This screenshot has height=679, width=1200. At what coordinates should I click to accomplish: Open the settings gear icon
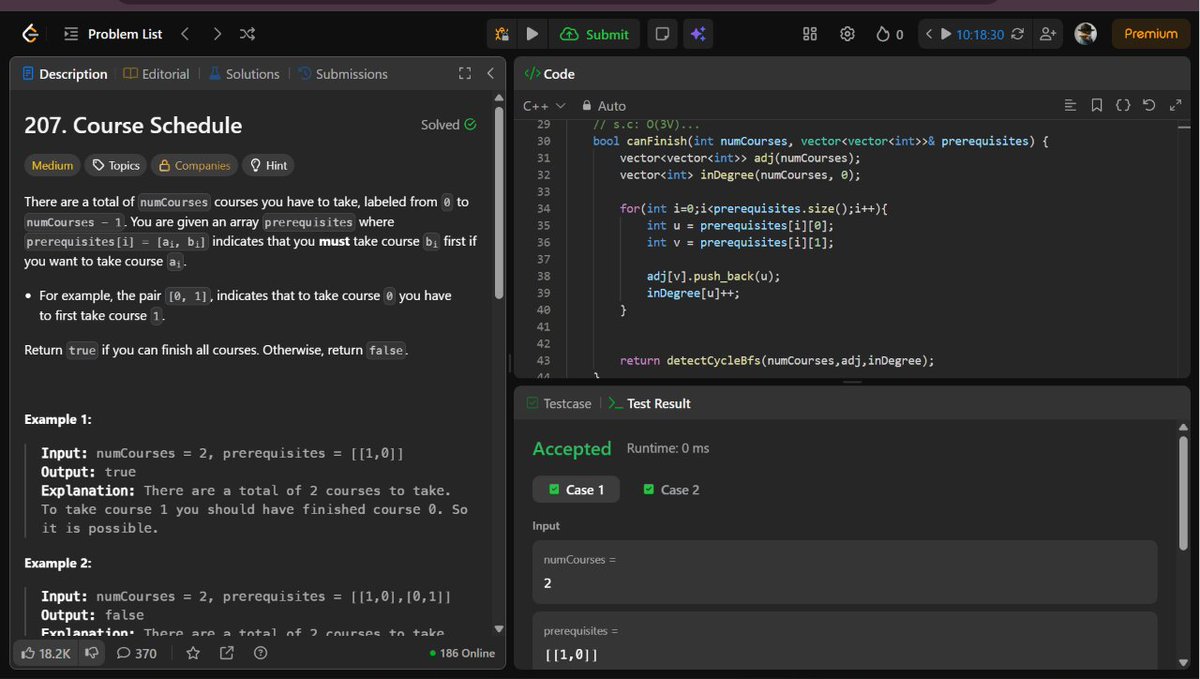[x=847, y=34]
